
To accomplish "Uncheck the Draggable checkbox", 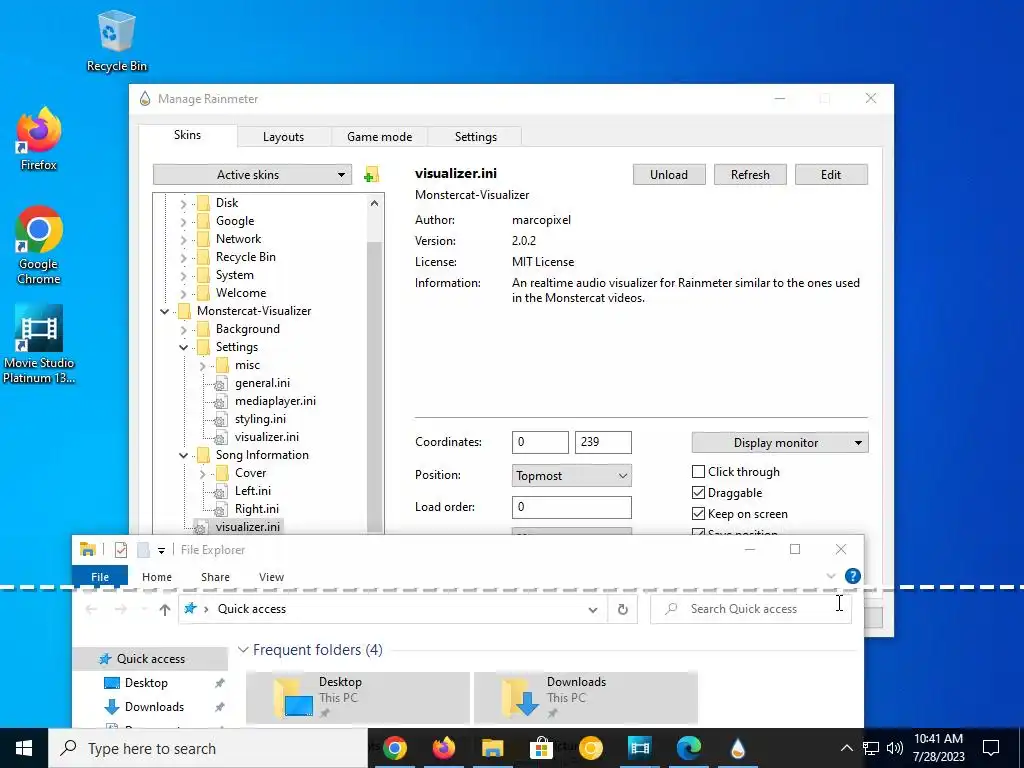I will [x=698, y=492].
